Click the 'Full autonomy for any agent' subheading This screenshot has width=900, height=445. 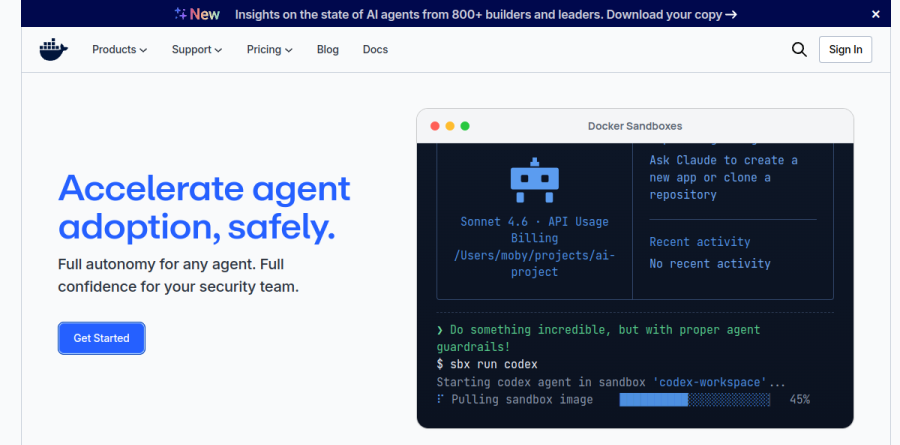(179, 276)
